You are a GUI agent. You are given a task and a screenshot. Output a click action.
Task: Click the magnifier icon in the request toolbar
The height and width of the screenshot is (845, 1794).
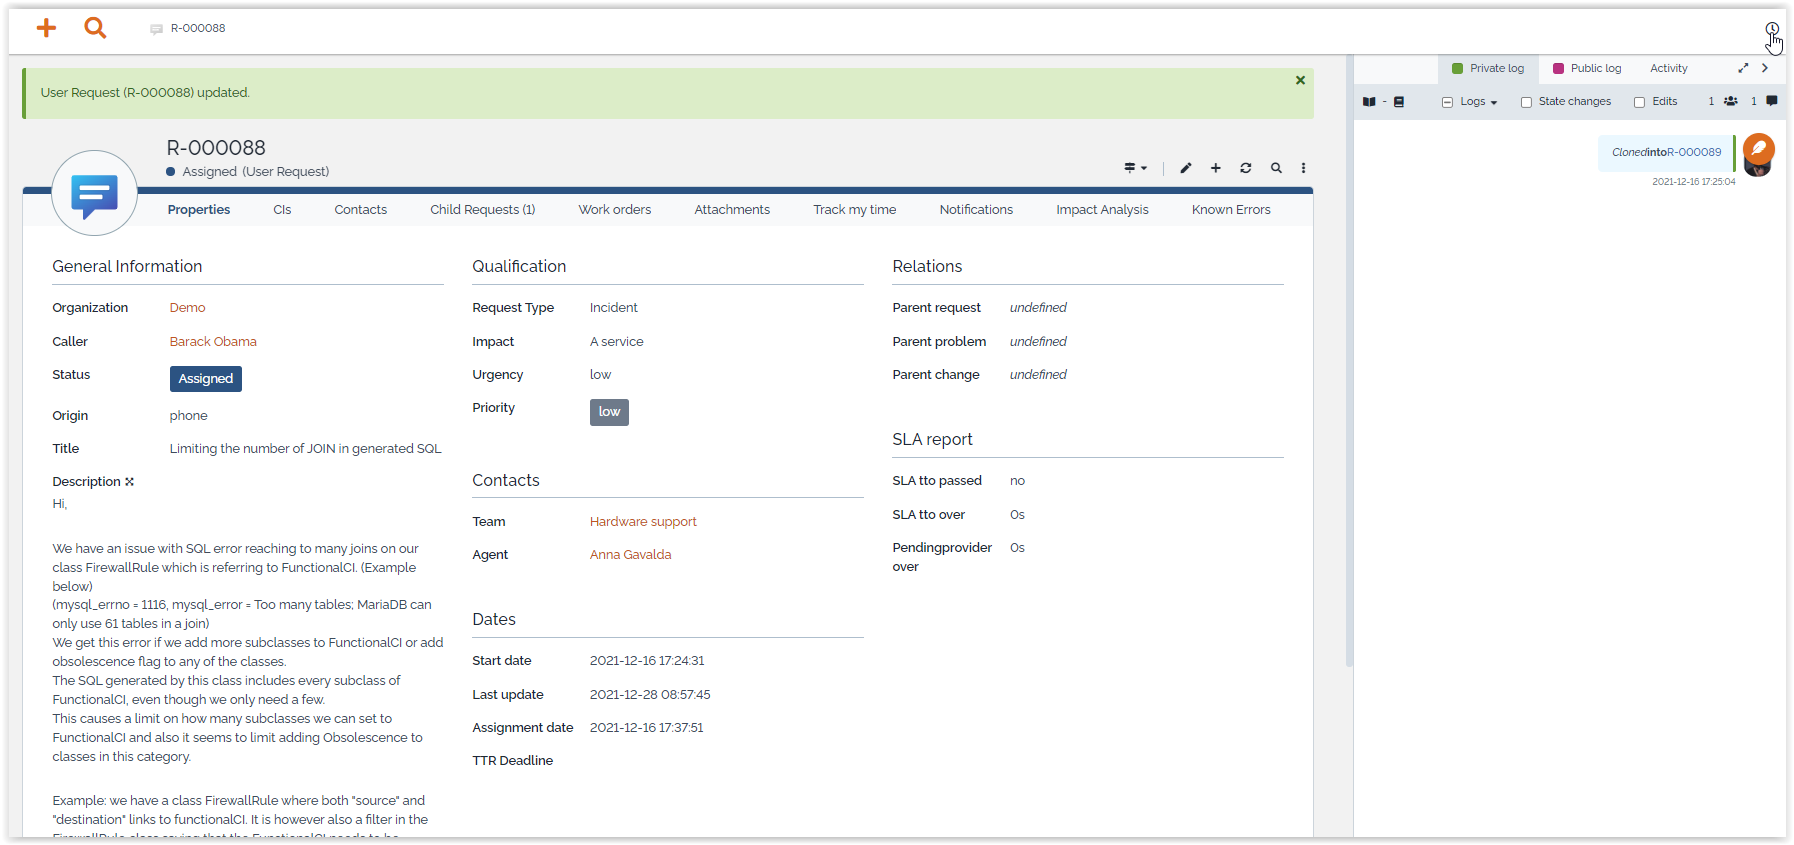click(1276, 168)
